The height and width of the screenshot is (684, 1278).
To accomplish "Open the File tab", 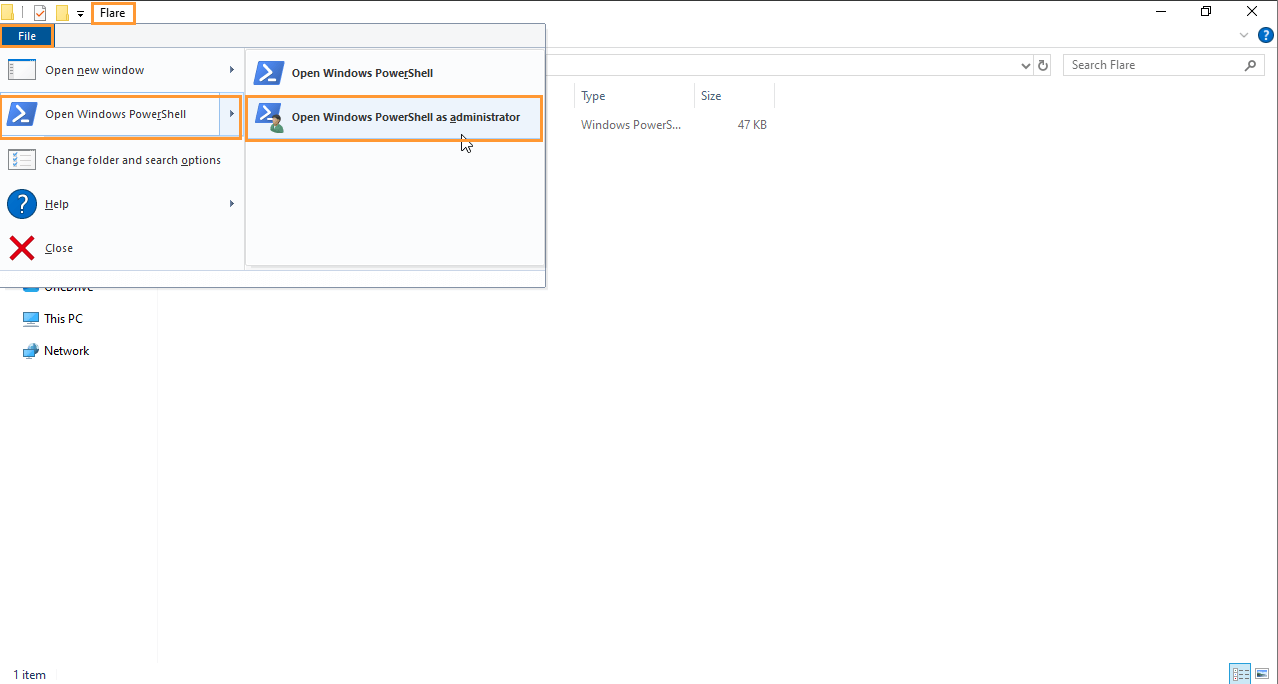I will click(27, 36).
